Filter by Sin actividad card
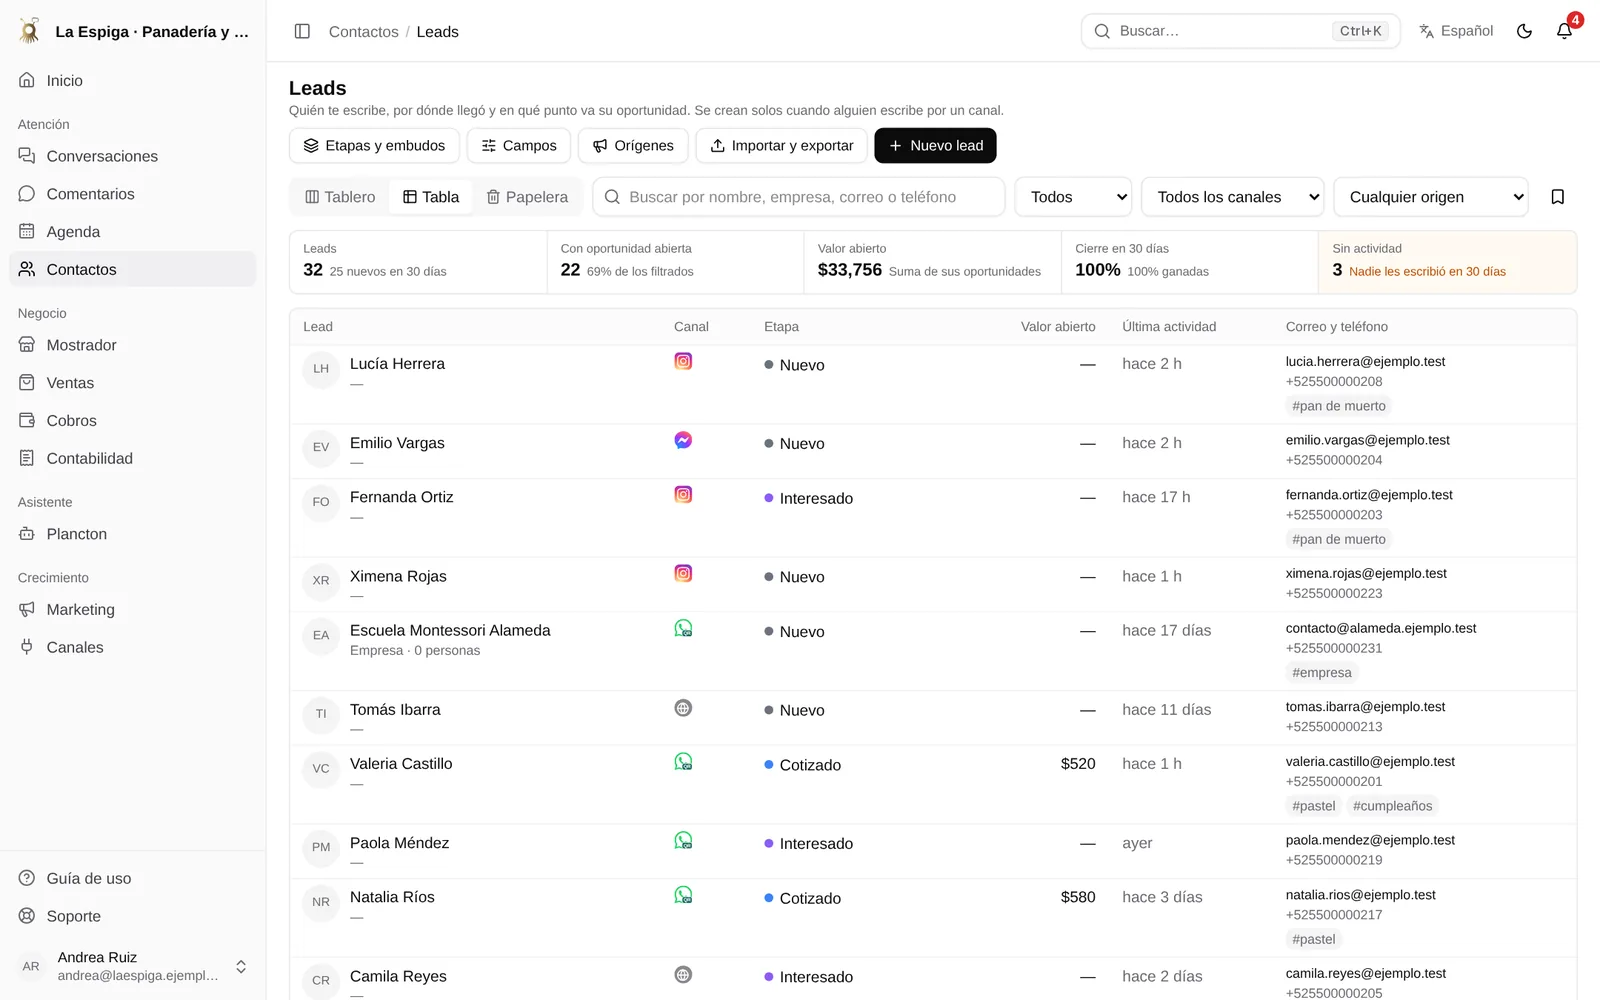The image size is (1600, 1000). pyautogui.click(x=1447, y=262)
